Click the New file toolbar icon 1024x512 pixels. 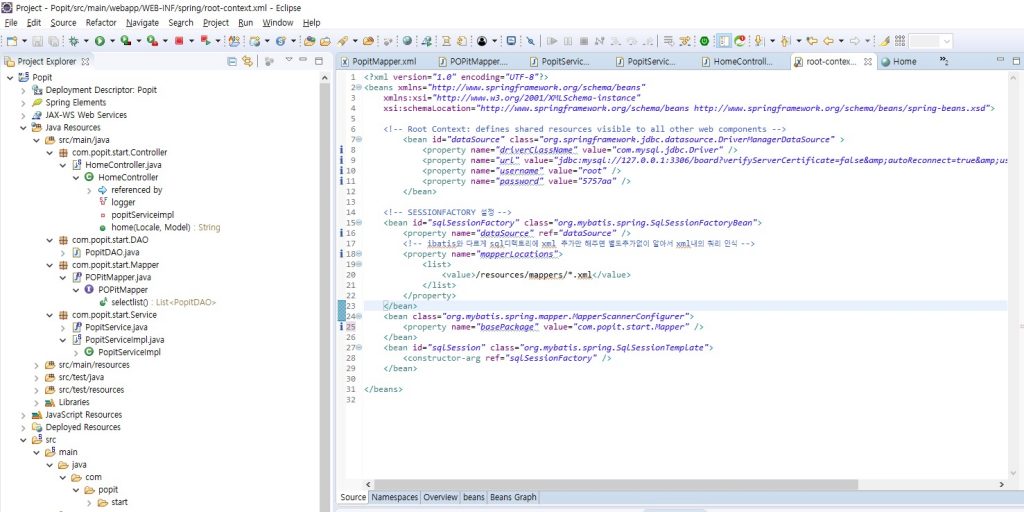coord(12,41)
